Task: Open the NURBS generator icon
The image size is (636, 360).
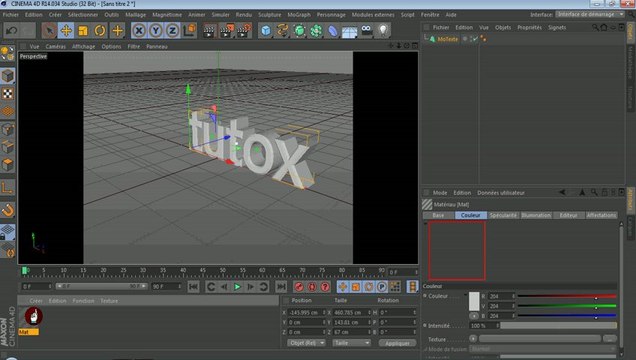Action: (x=299, y=31)
